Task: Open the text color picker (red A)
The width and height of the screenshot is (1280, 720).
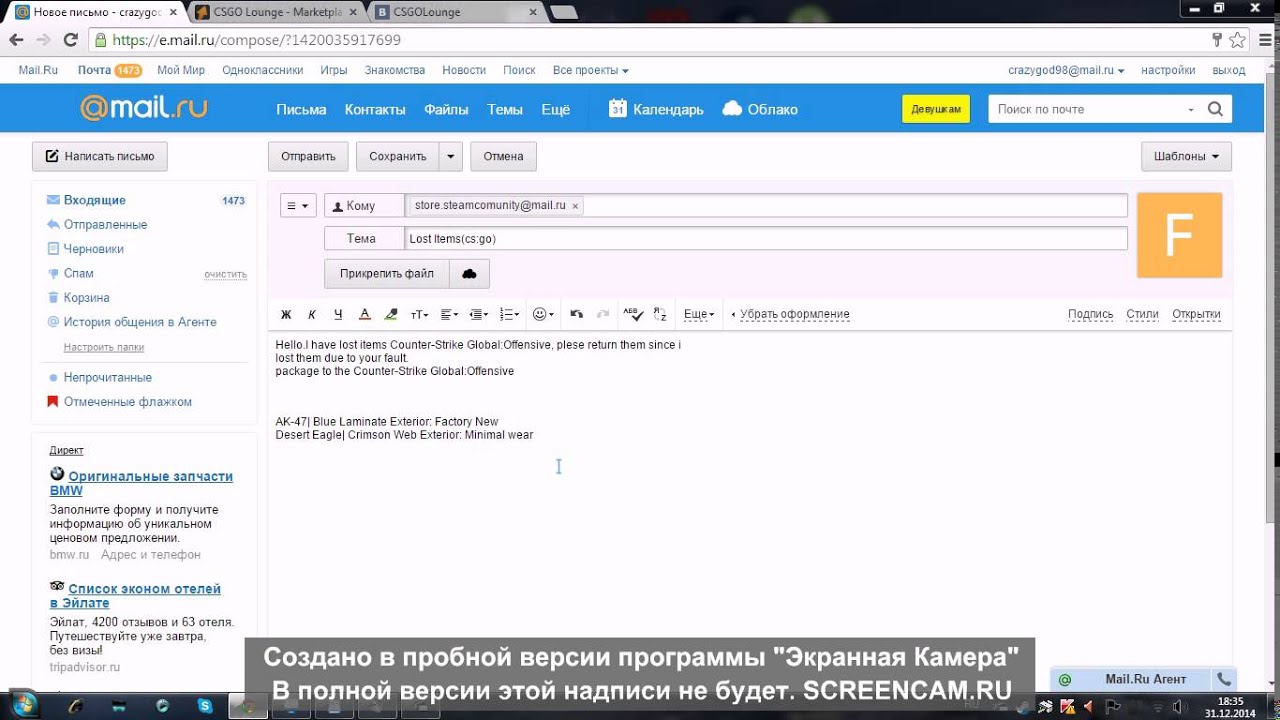Action: coord(365,314)
